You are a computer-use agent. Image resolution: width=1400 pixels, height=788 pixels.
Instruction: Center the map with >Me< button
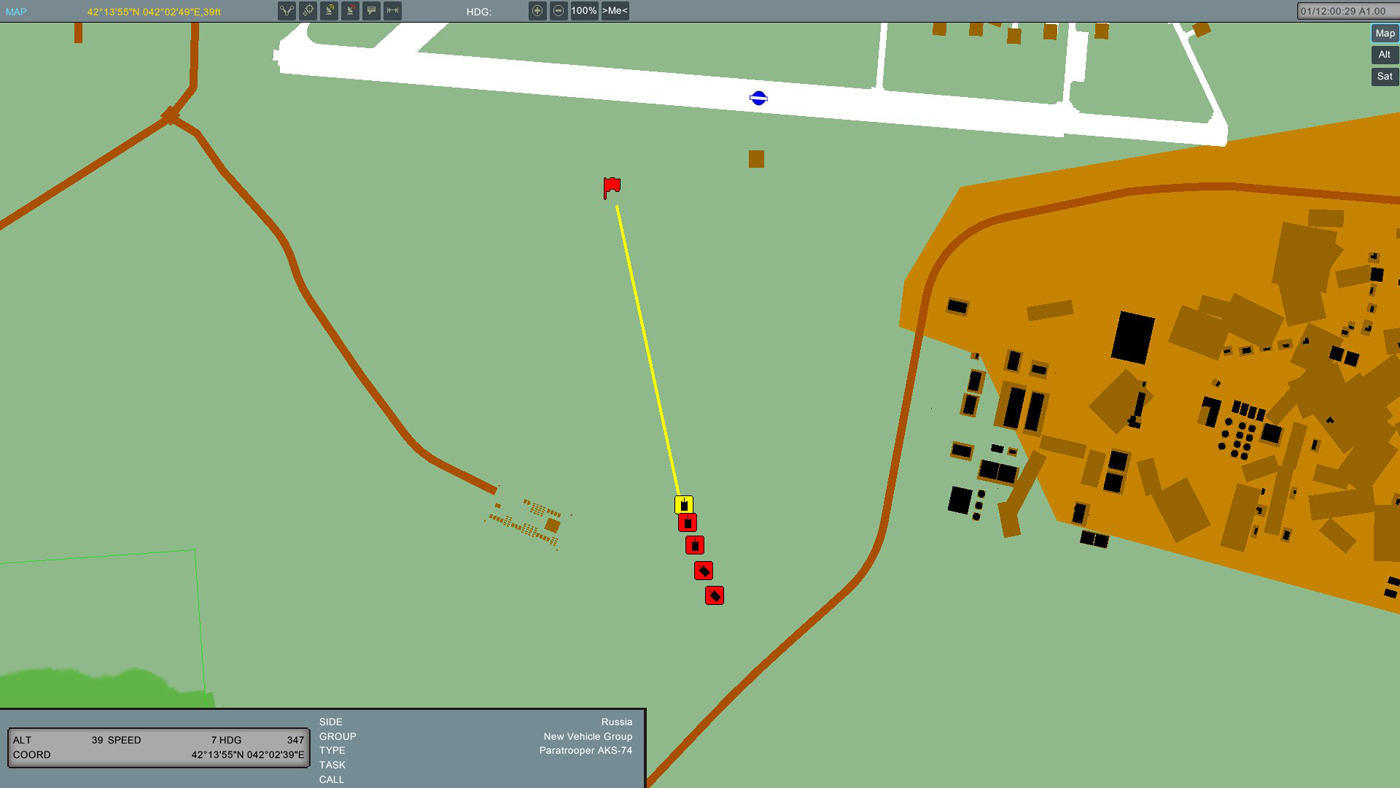615,11
